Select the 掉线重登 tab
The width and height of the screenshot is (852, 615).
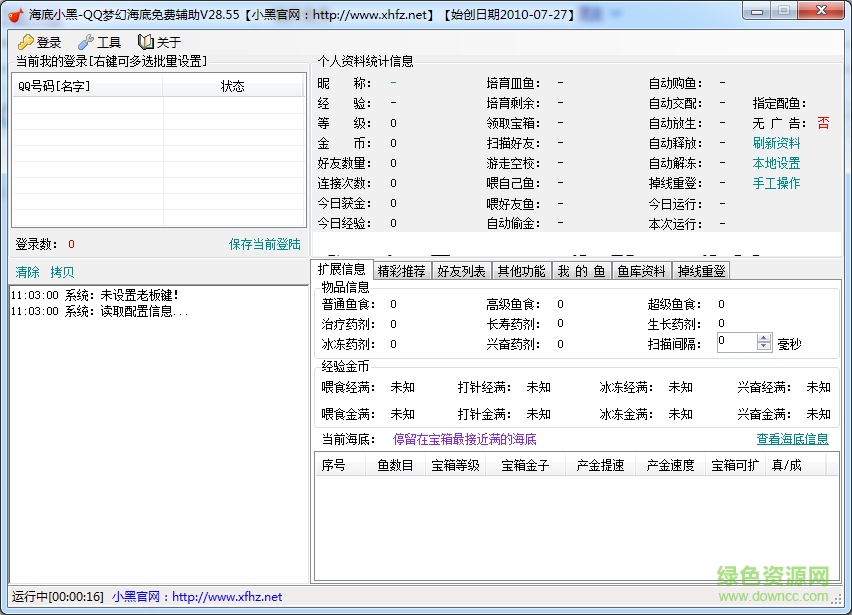point(699,269)
